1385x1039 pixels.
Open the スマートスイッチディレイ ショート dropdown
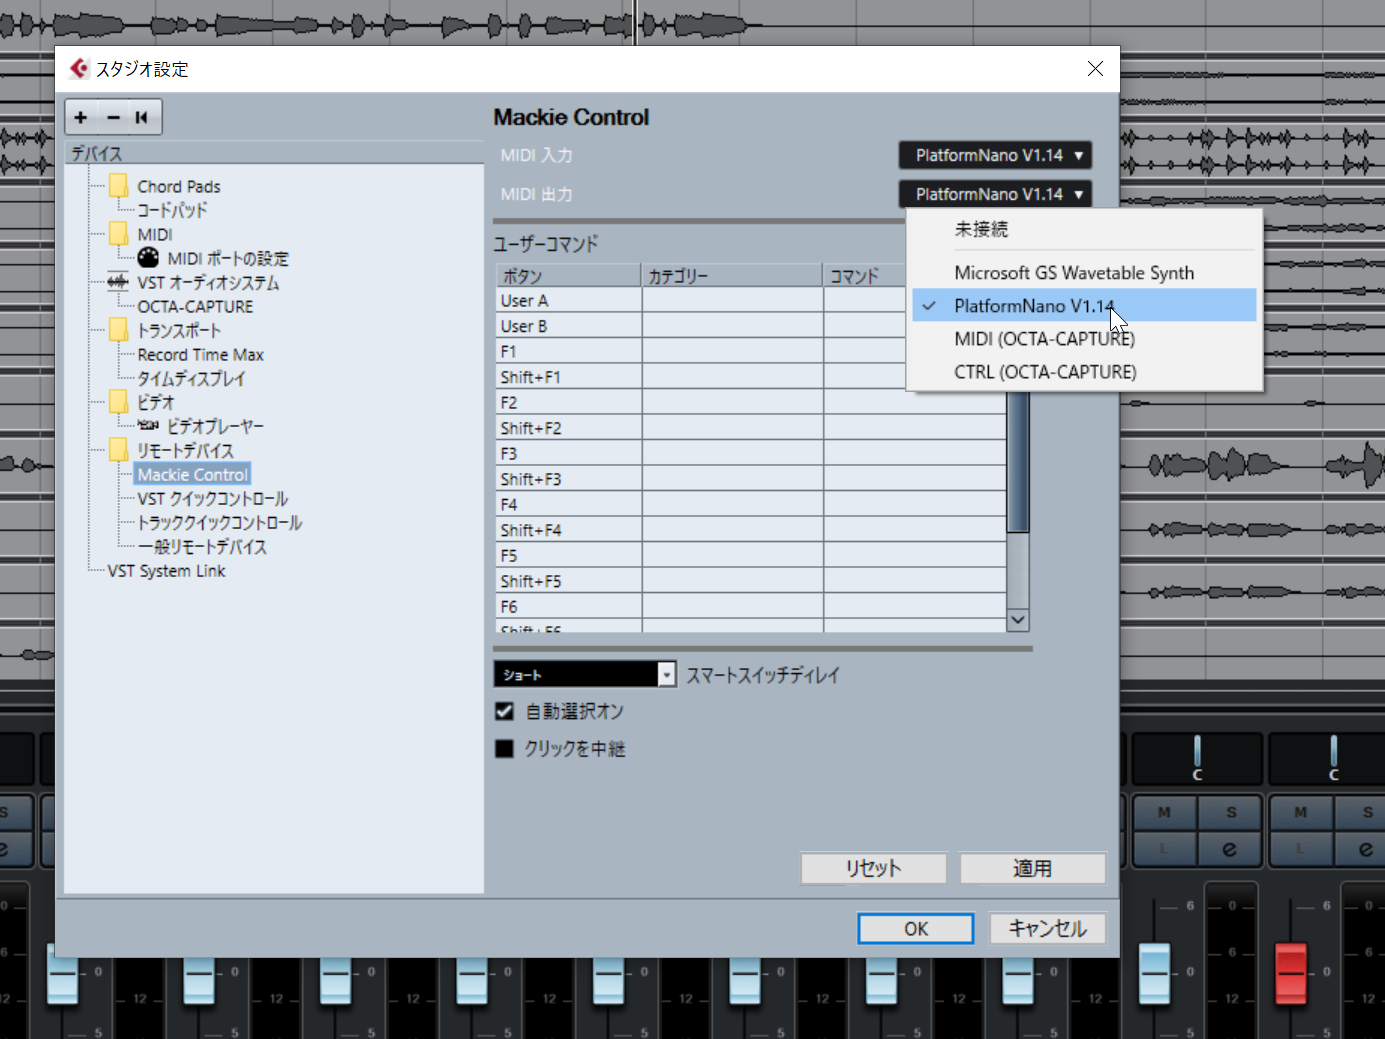point(585,675)
